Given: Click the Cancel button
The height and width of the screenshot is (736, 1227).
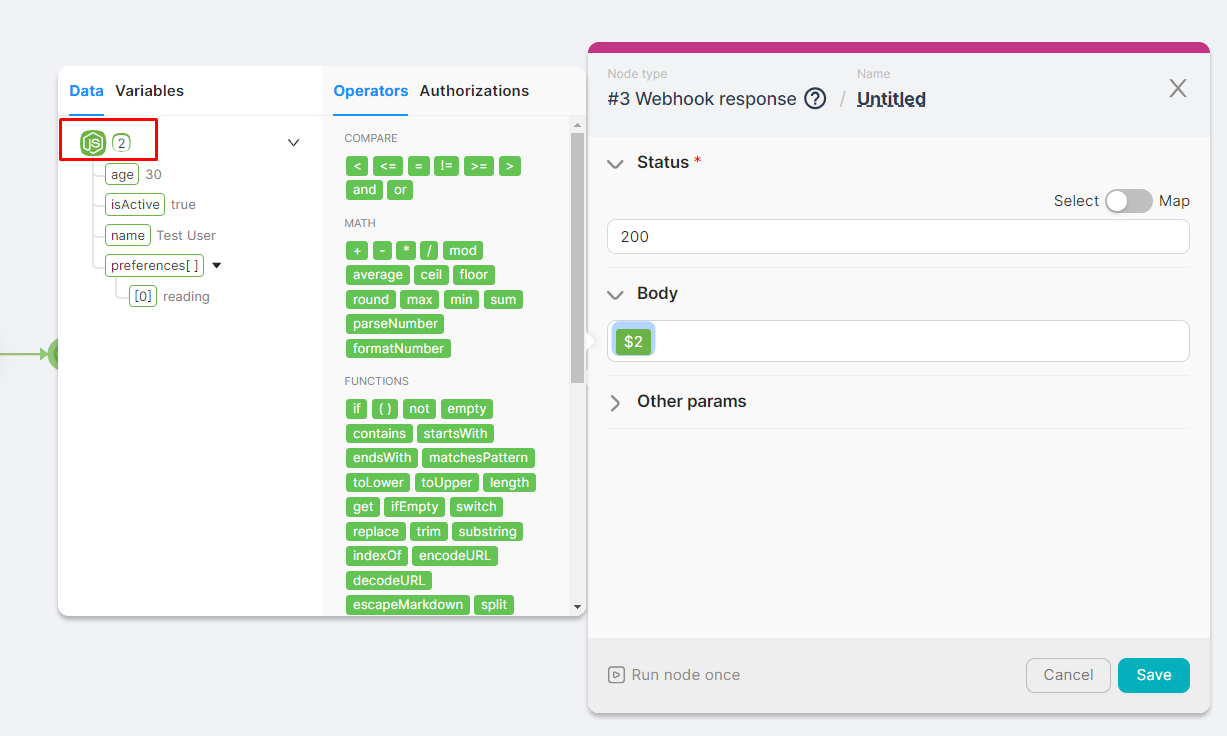Looking at the screenshot, I should (x=1067, y=675).
